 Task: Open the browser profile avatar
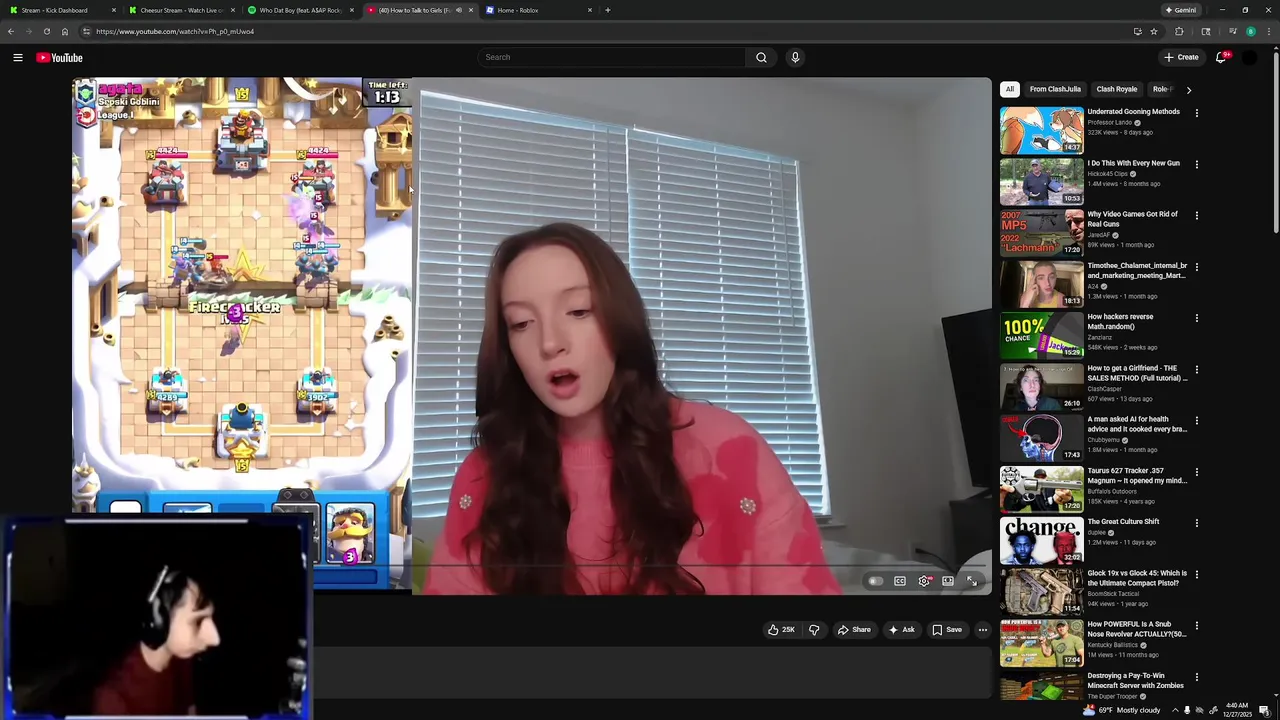pyautogui.click(x=1250, y=31)
